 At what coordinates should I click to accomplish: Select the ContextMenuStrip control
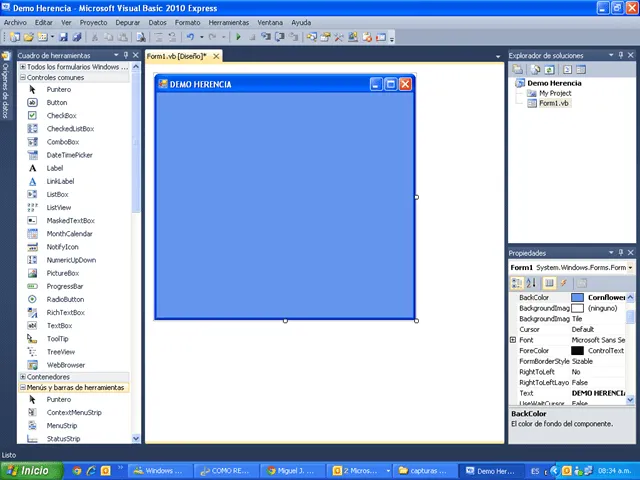click(74, 412)
